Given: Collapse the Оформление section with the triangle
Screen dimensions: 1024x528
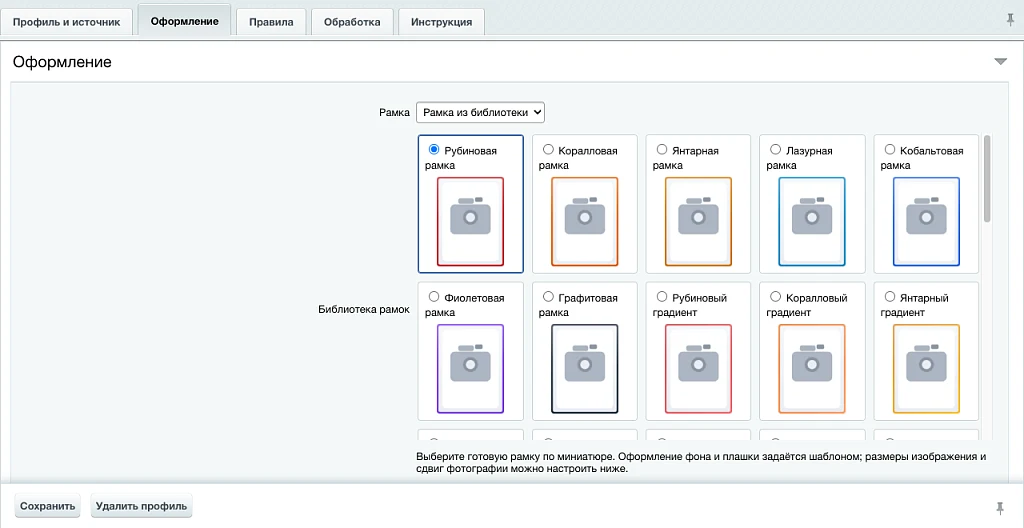Looking at the screenshot, I should point(1000,61).
